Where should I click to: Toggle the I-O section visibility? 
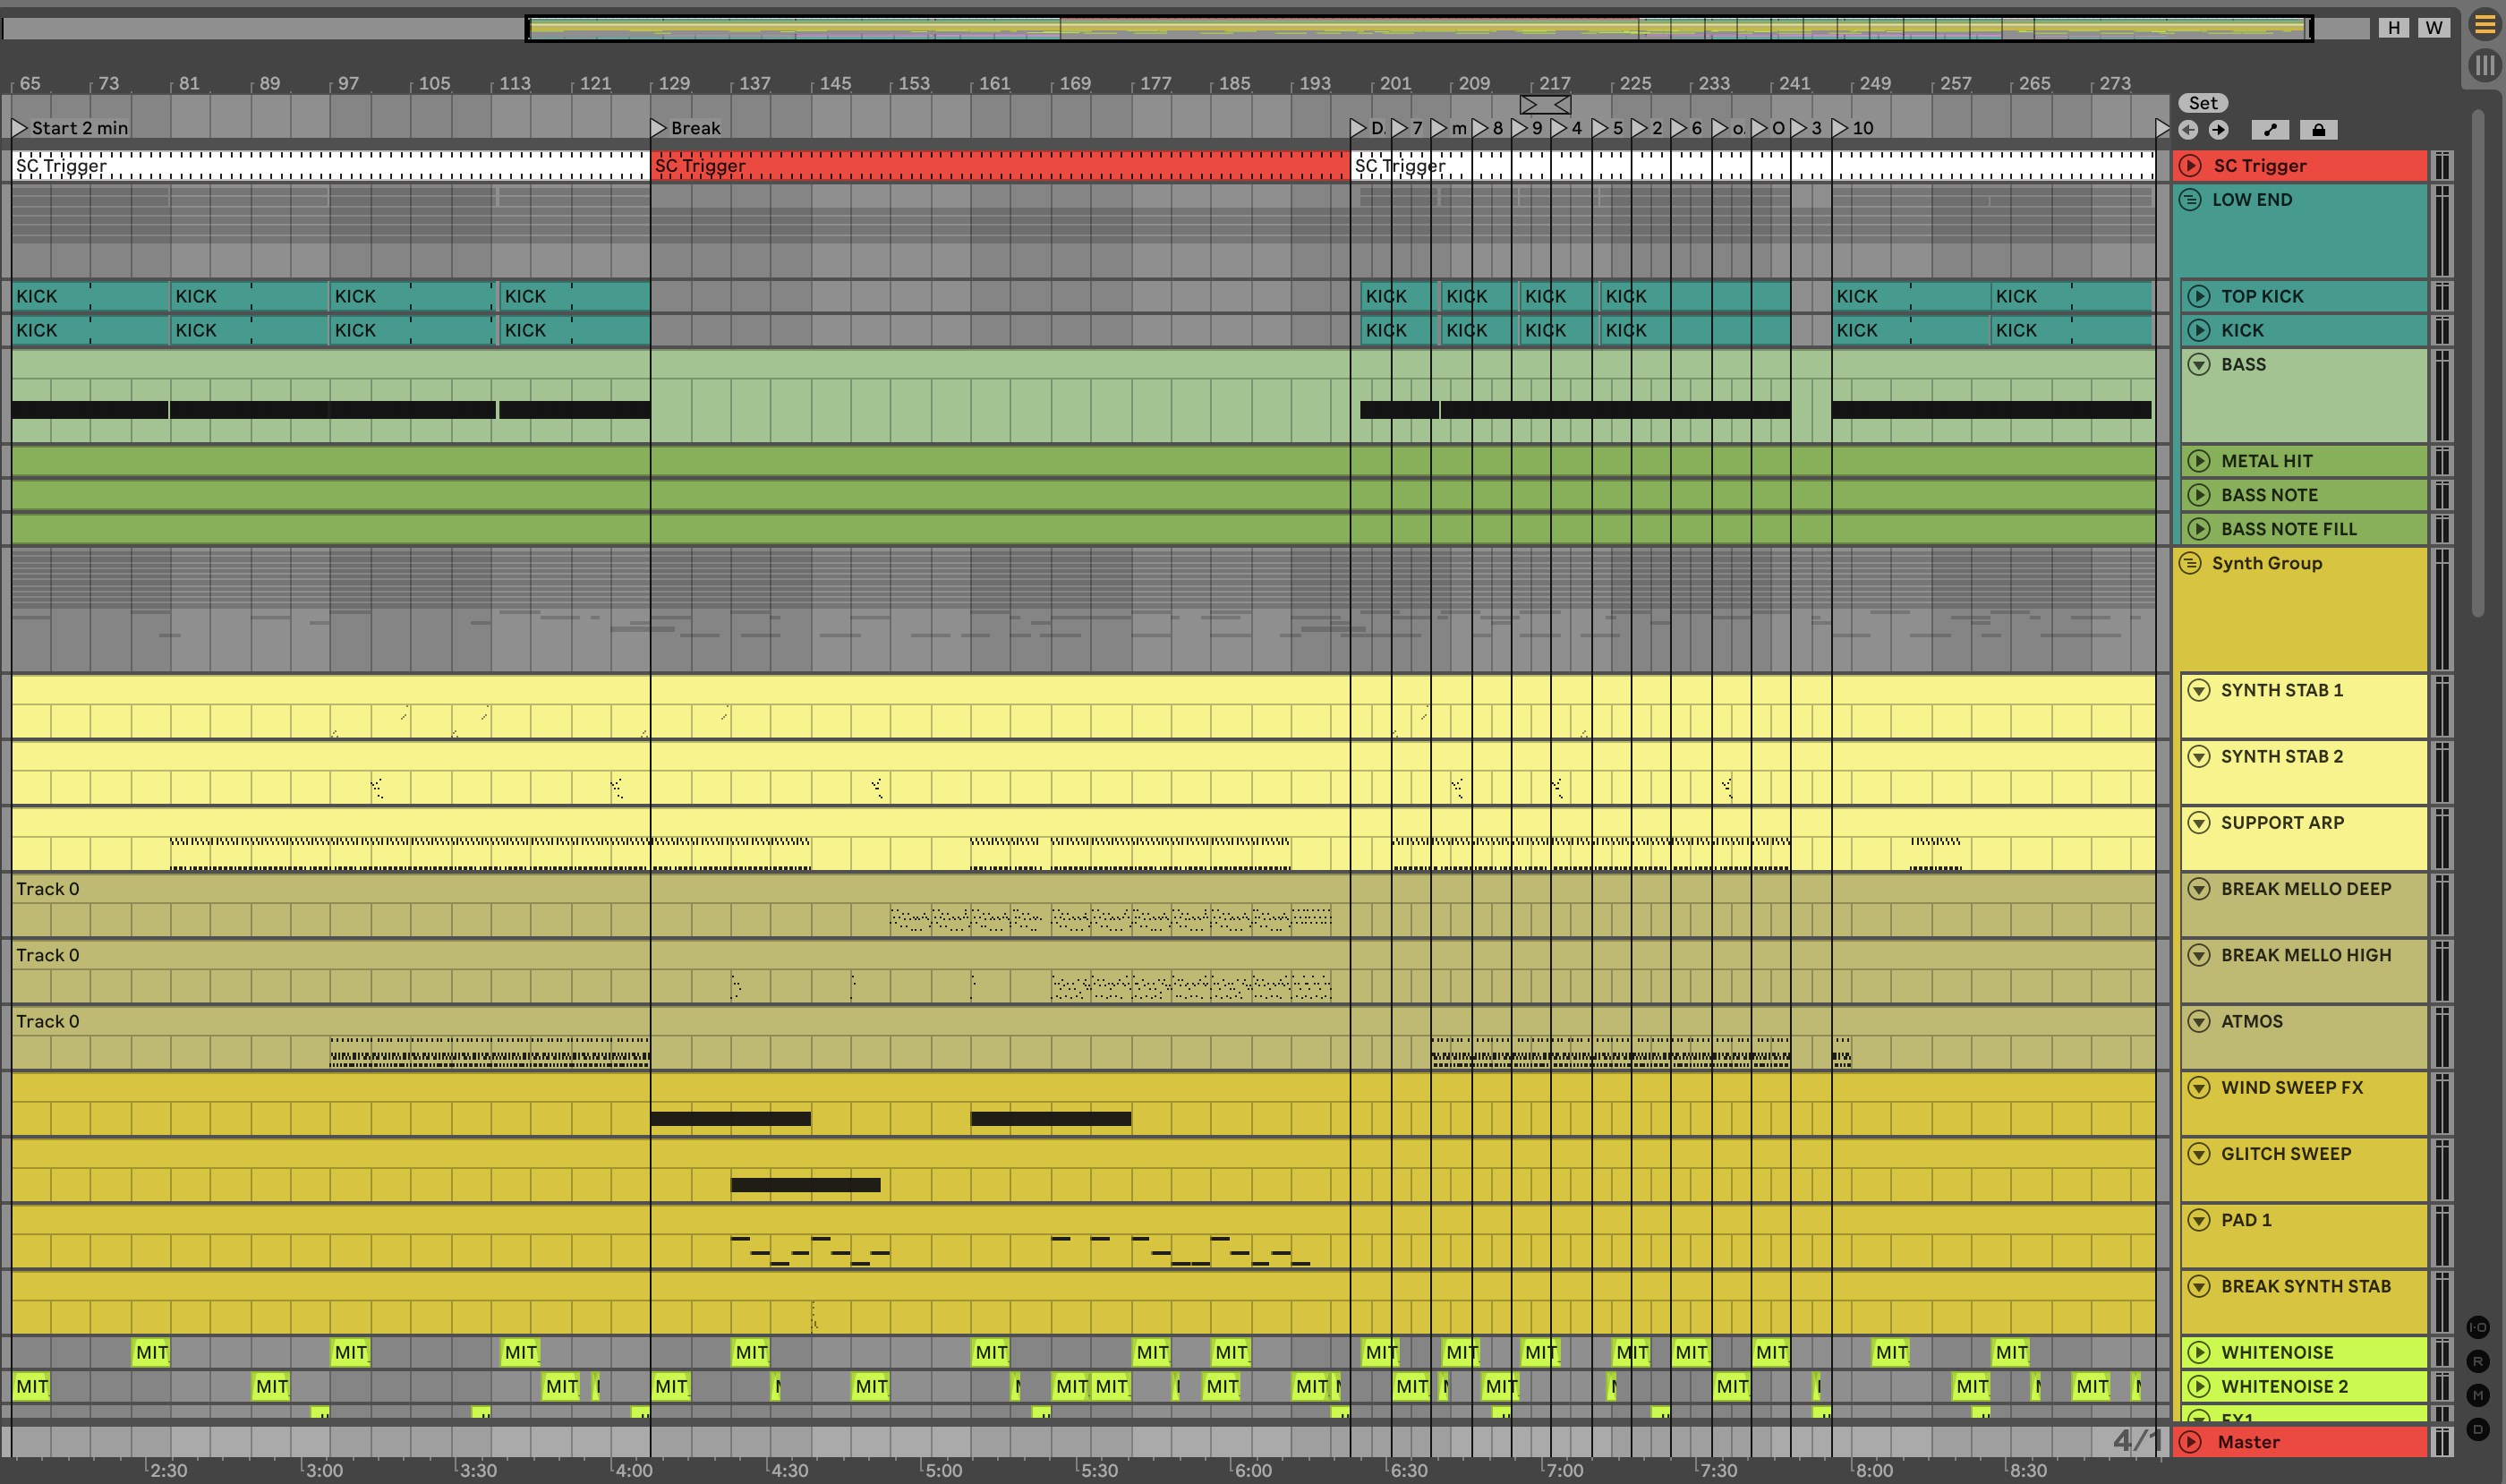click(x=2477, y=1327)
